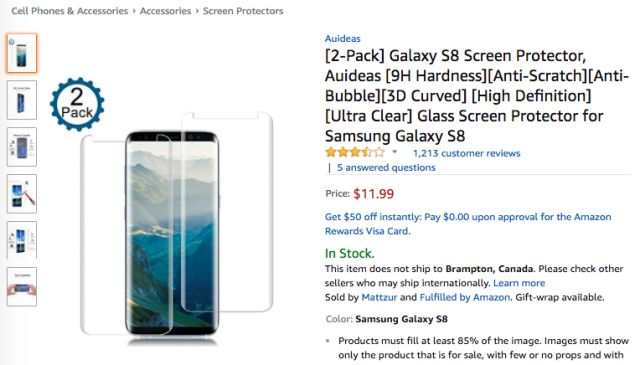Image resolution: width=640 pixels, height=365 pixels.
Task: Visit the Mattzur seller page
Action: [379, 297]
